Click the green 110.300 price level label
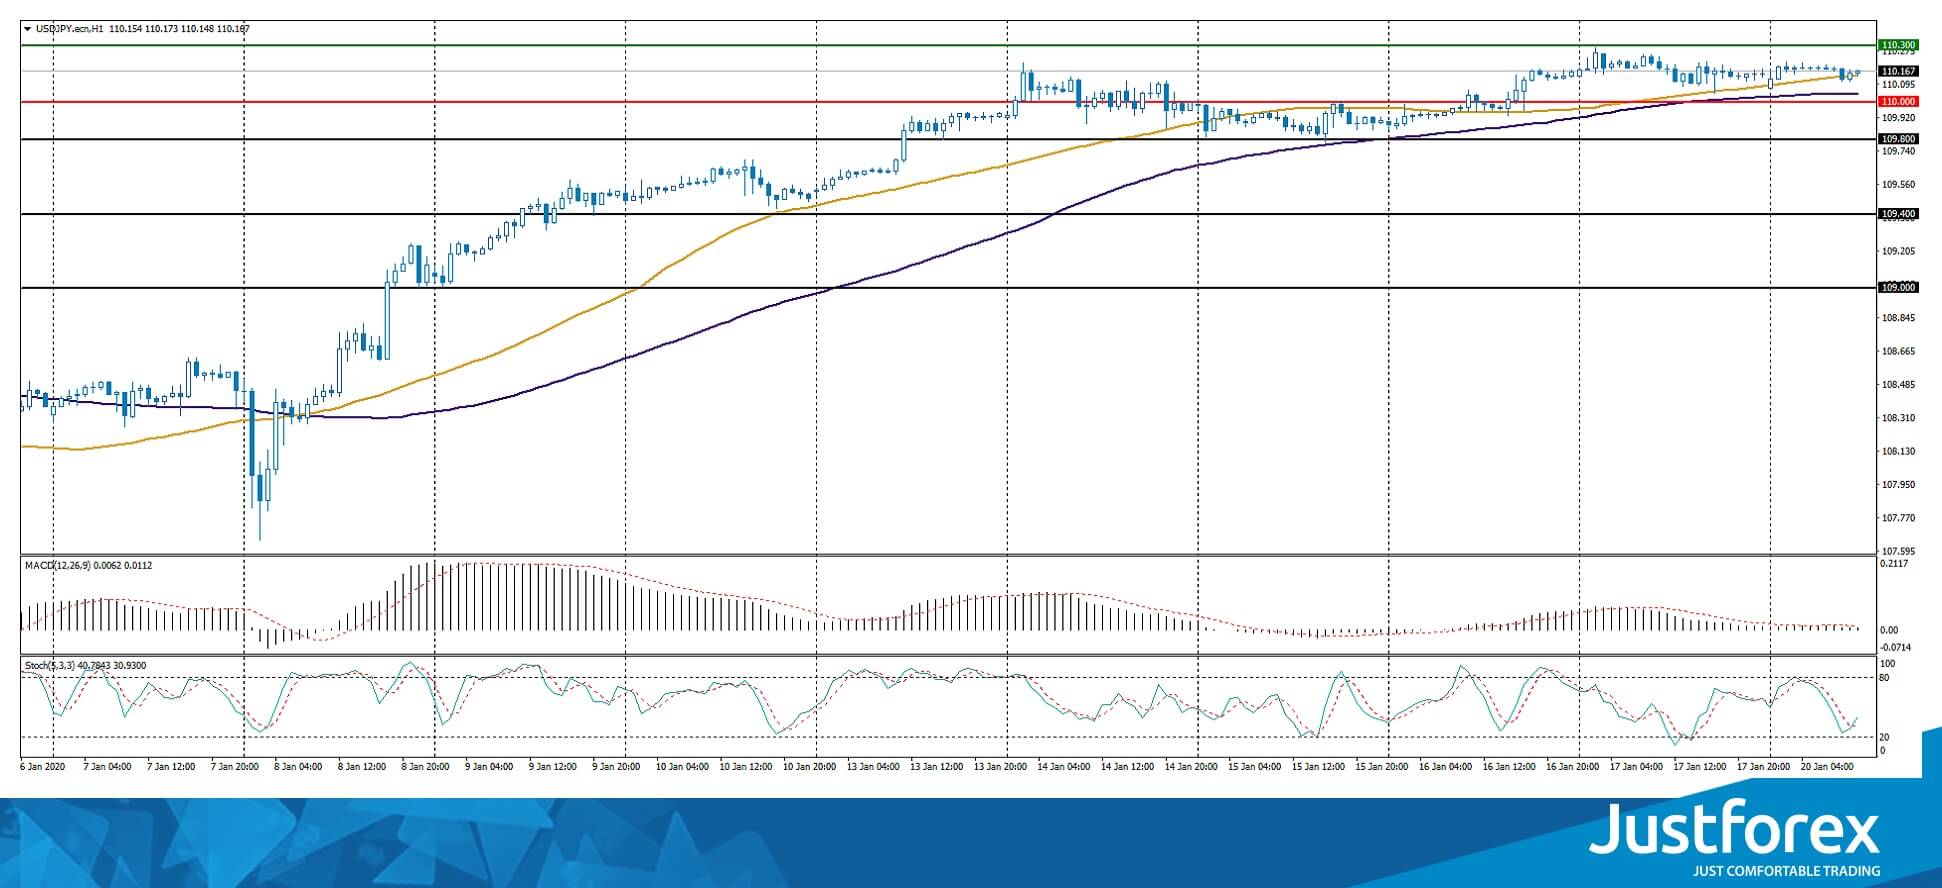Image resolution: width=1942 pixels, height=888 pixels. tap(1898, 45)
